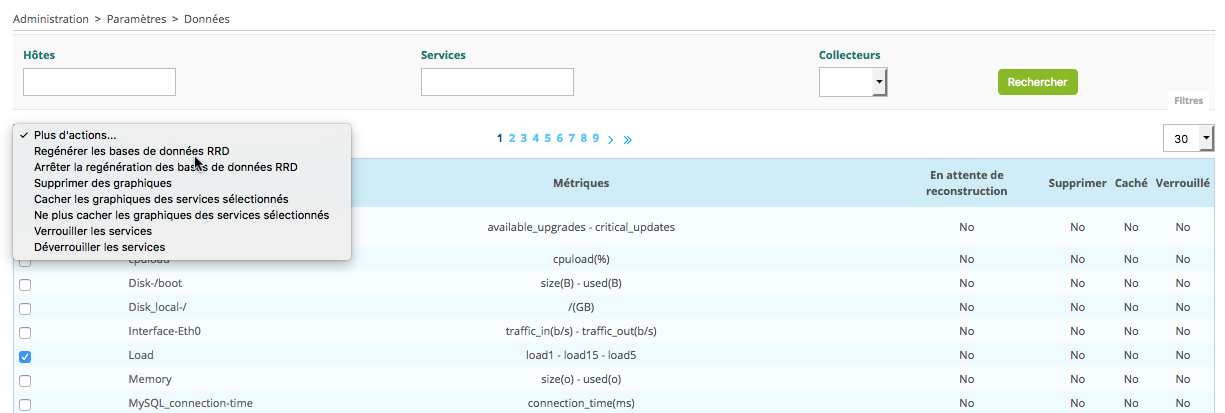
Task: Click into the Hôtes filter field
Action: pyautogui.click(x=99, y=82)
